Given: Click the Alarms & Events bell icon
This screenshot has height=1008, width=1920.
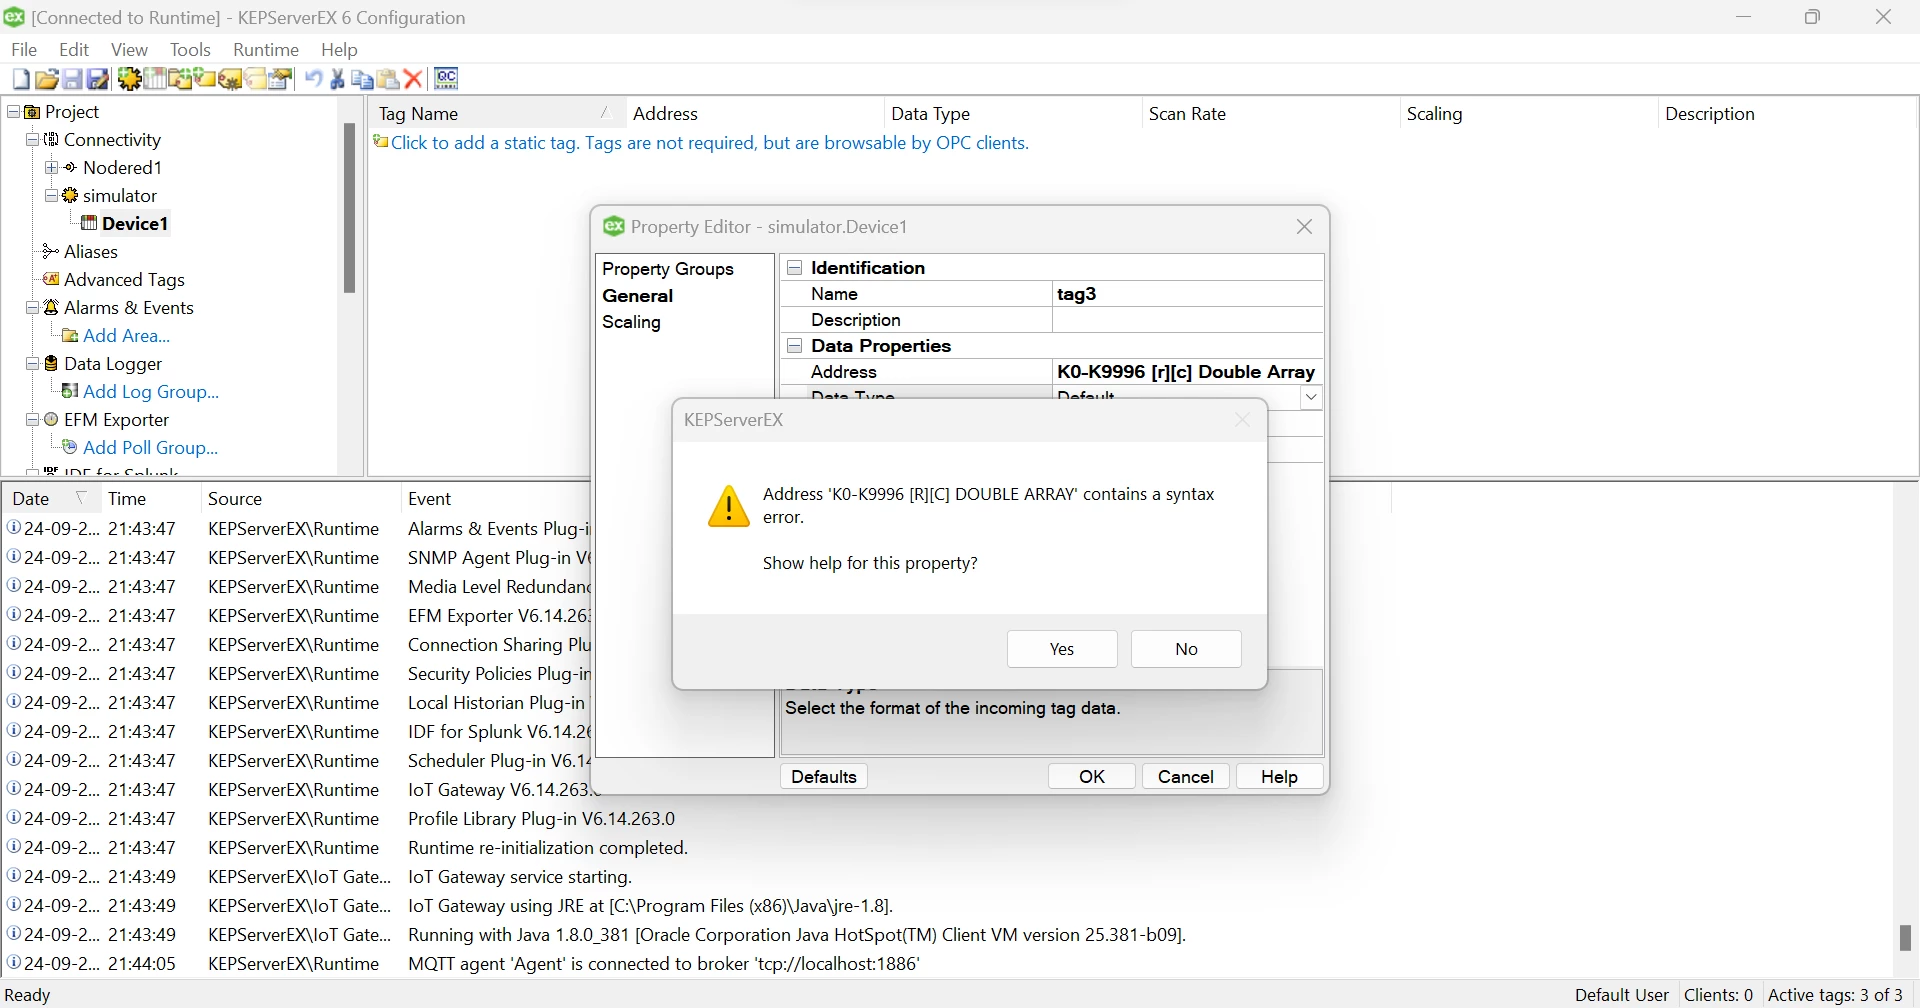Looking at the screenshot, I should (x=52, y=308).
